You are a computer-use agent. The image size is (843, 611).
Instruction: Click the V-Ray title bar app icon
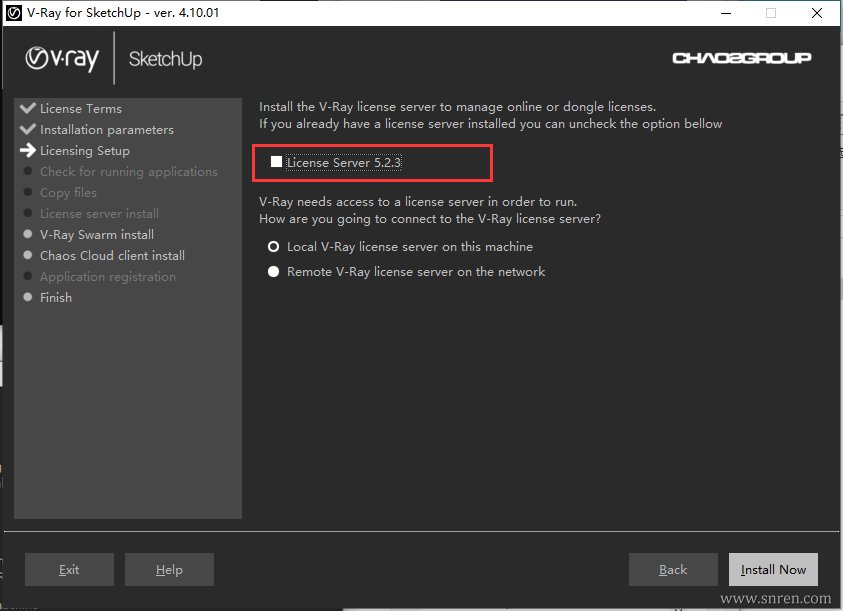point(13,13)
